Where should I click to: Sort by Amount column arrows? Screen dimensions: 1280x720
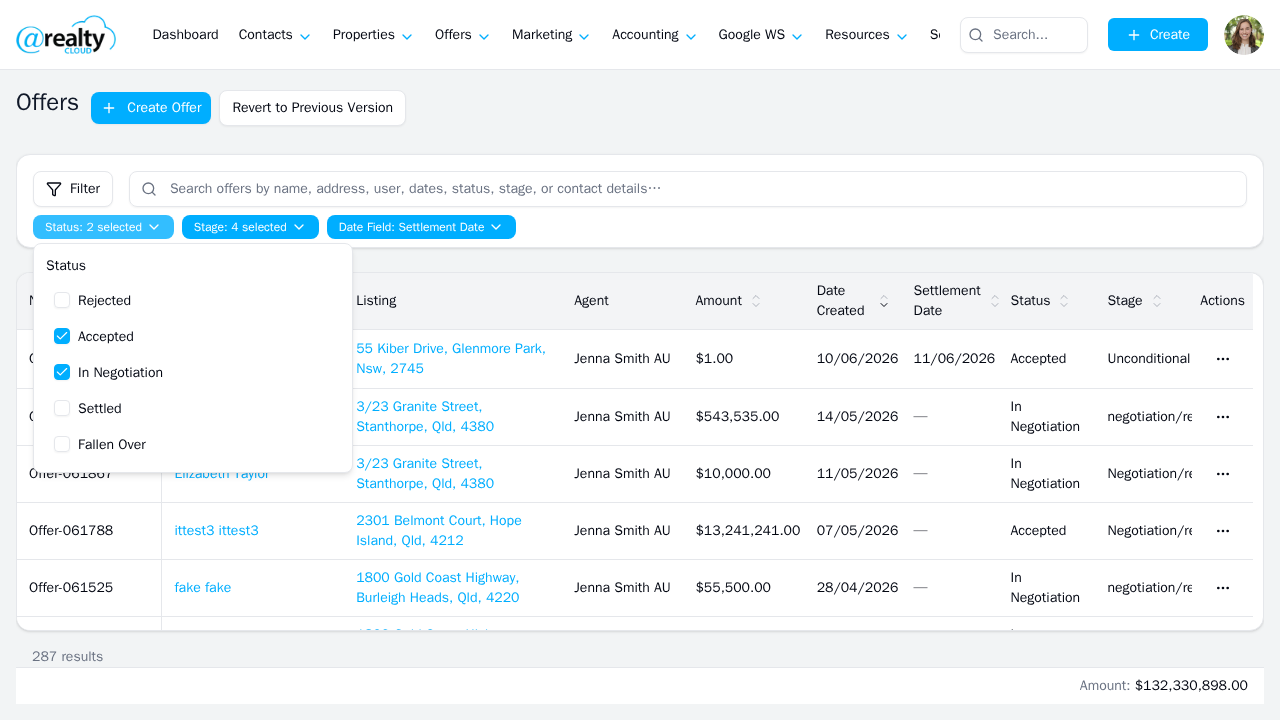[x=756, y=301]
